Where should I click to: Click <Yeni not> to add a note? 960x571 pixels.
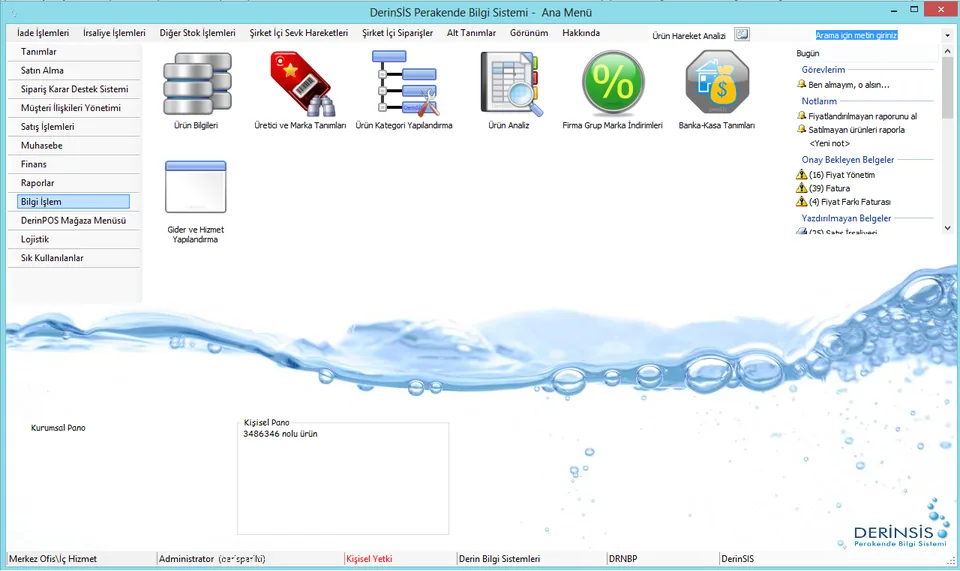[829, 143]
